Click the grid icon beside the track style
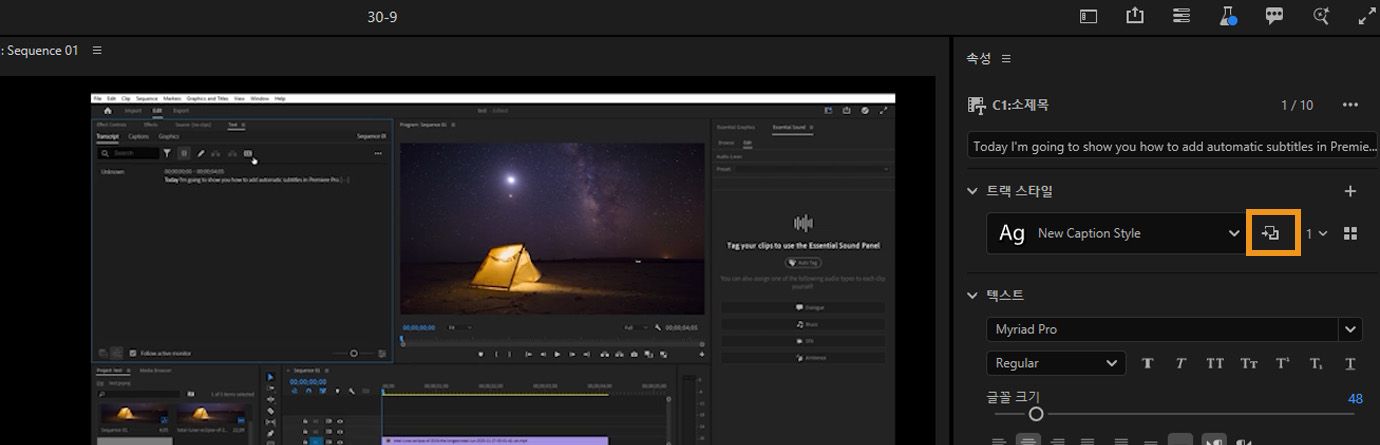1380x445 pixels. 1350,233
